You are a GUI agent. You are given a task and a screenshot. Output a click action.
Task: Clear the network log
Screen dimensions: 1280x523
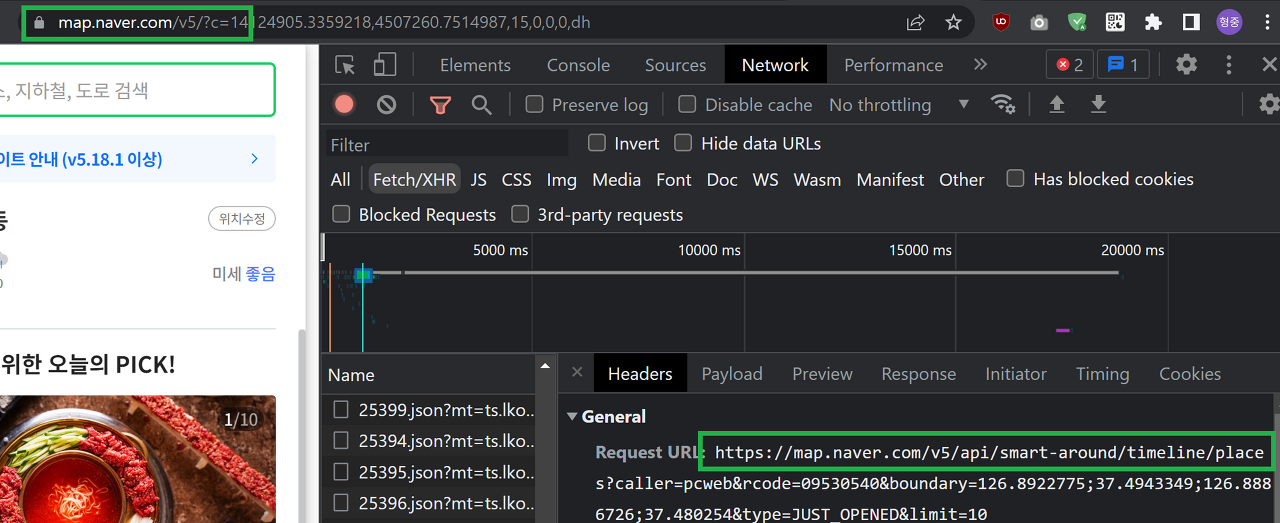click(x=386, y=104)
